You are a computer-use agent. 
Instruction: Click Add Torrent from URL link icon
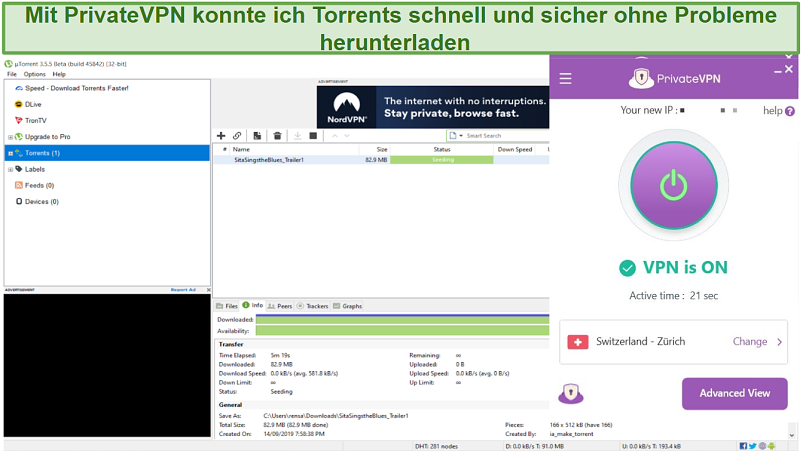tap(237, 136)
